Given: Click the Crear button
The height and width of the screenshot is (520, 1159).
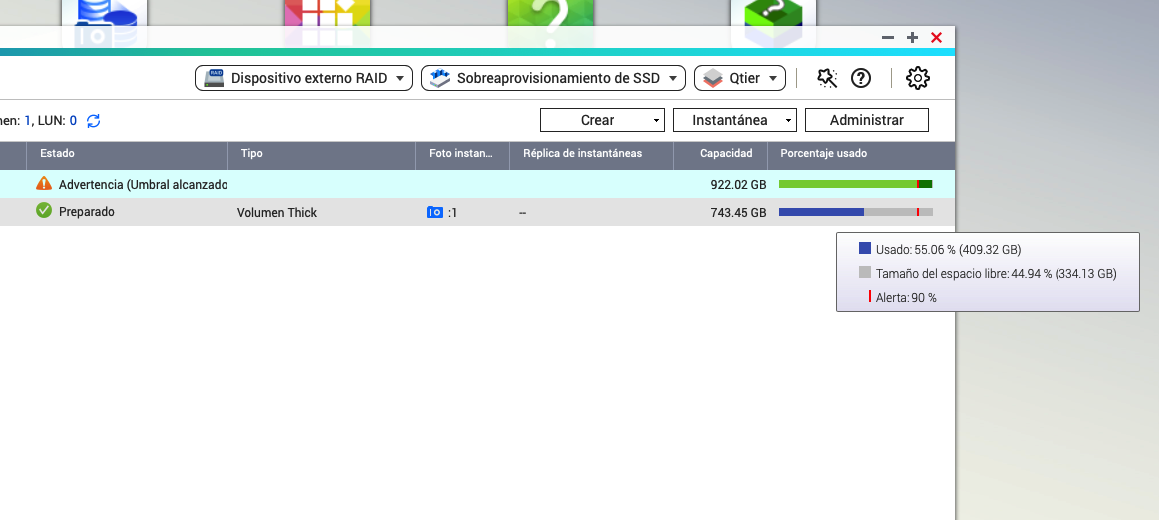Looking at the screenshot, I should point(597,120).
